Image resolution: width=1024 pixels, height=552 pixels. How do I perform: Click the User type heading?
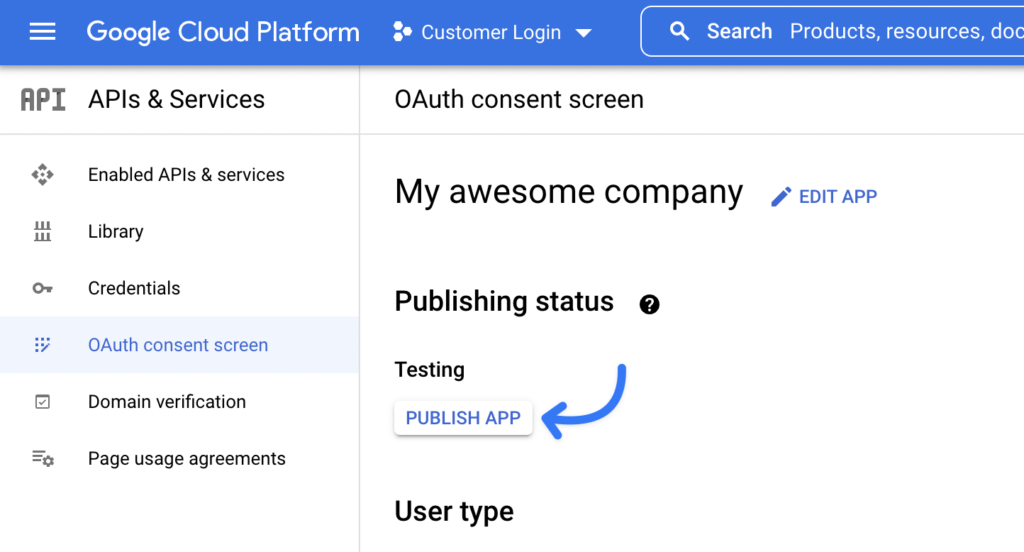click(x=454, y=511)
